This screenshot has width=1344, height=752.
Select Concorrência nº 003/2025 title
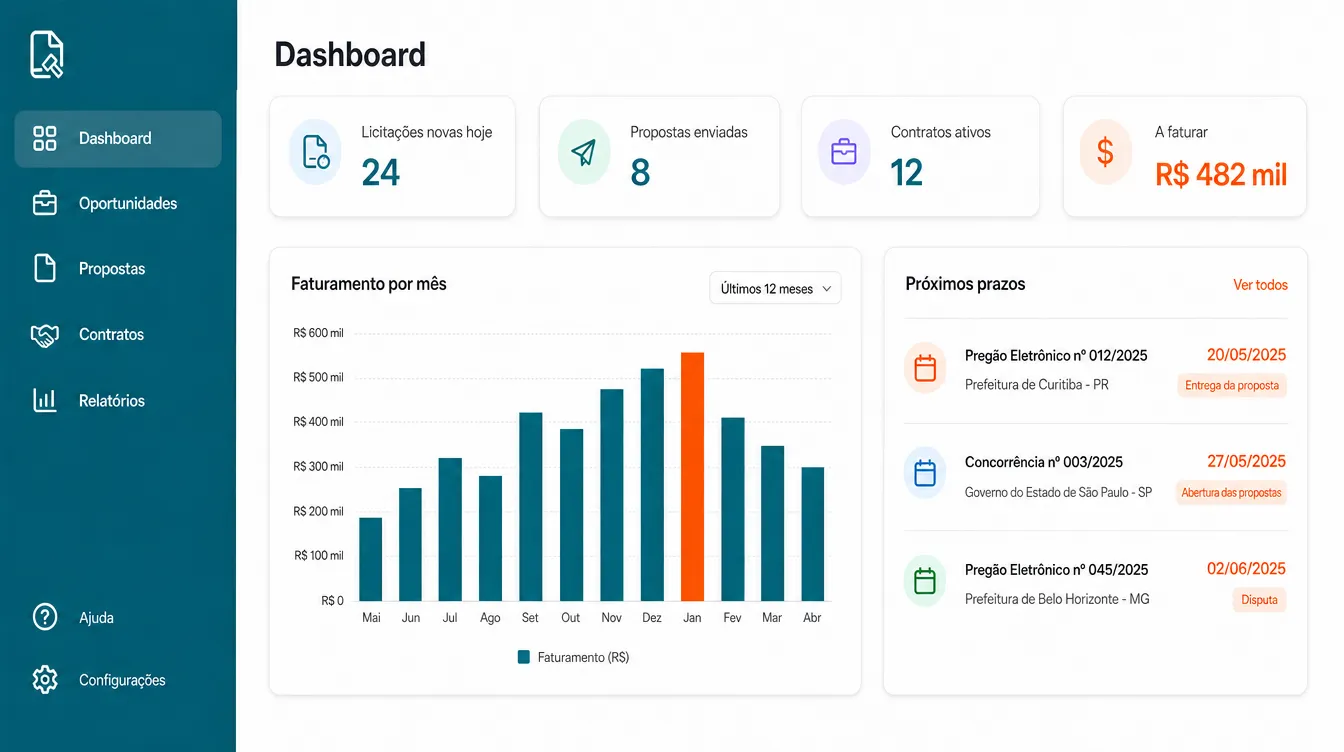(1044, 462)
